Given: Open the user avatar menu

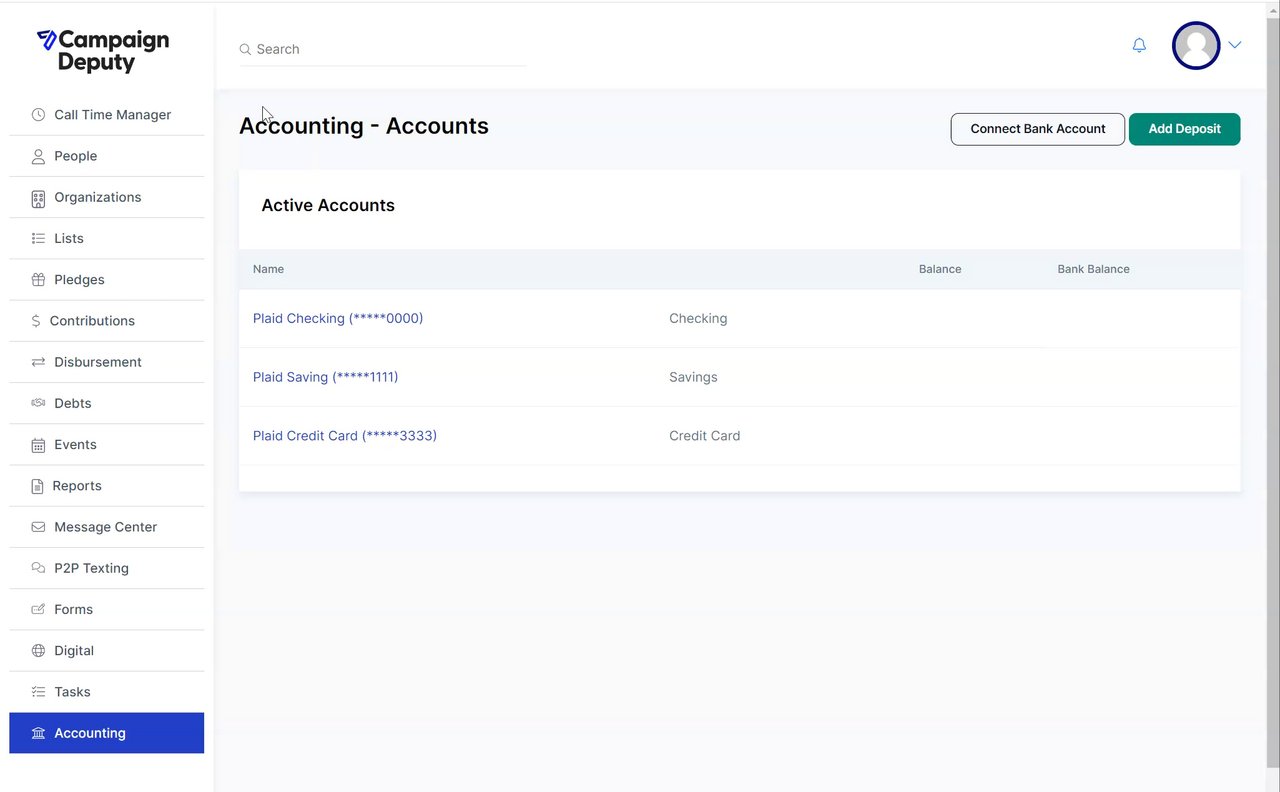Looking at the screenshot, I should point(1196,46).
